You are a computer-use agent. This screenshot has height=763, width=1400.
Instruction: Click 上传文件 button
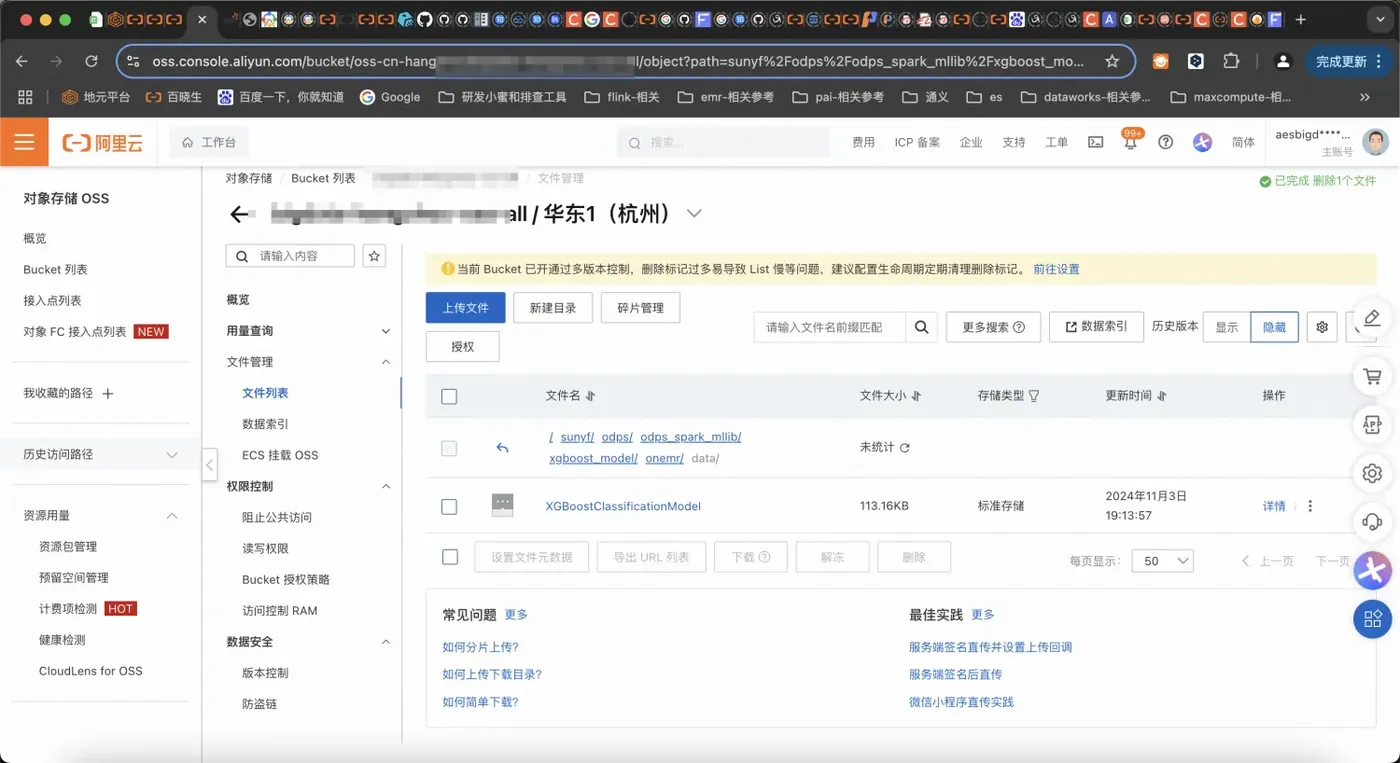pyautogui.click(x=465, y=308)
